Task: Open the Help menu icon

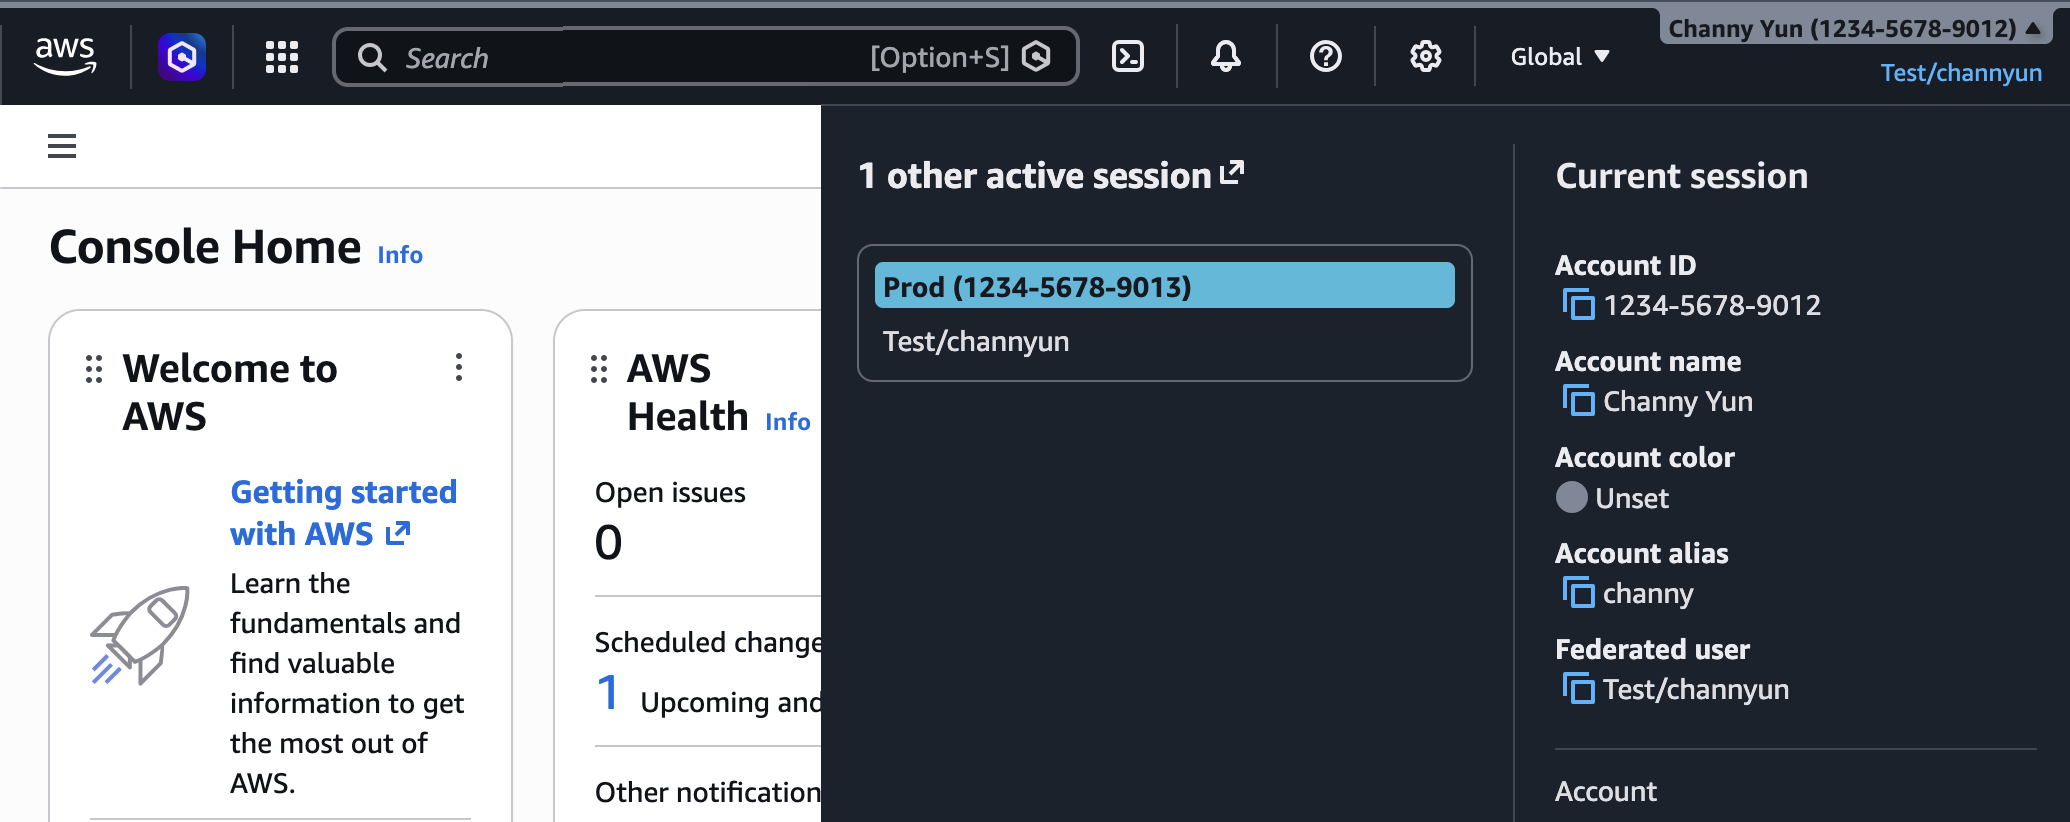Action: click(x=1325, y=57)
